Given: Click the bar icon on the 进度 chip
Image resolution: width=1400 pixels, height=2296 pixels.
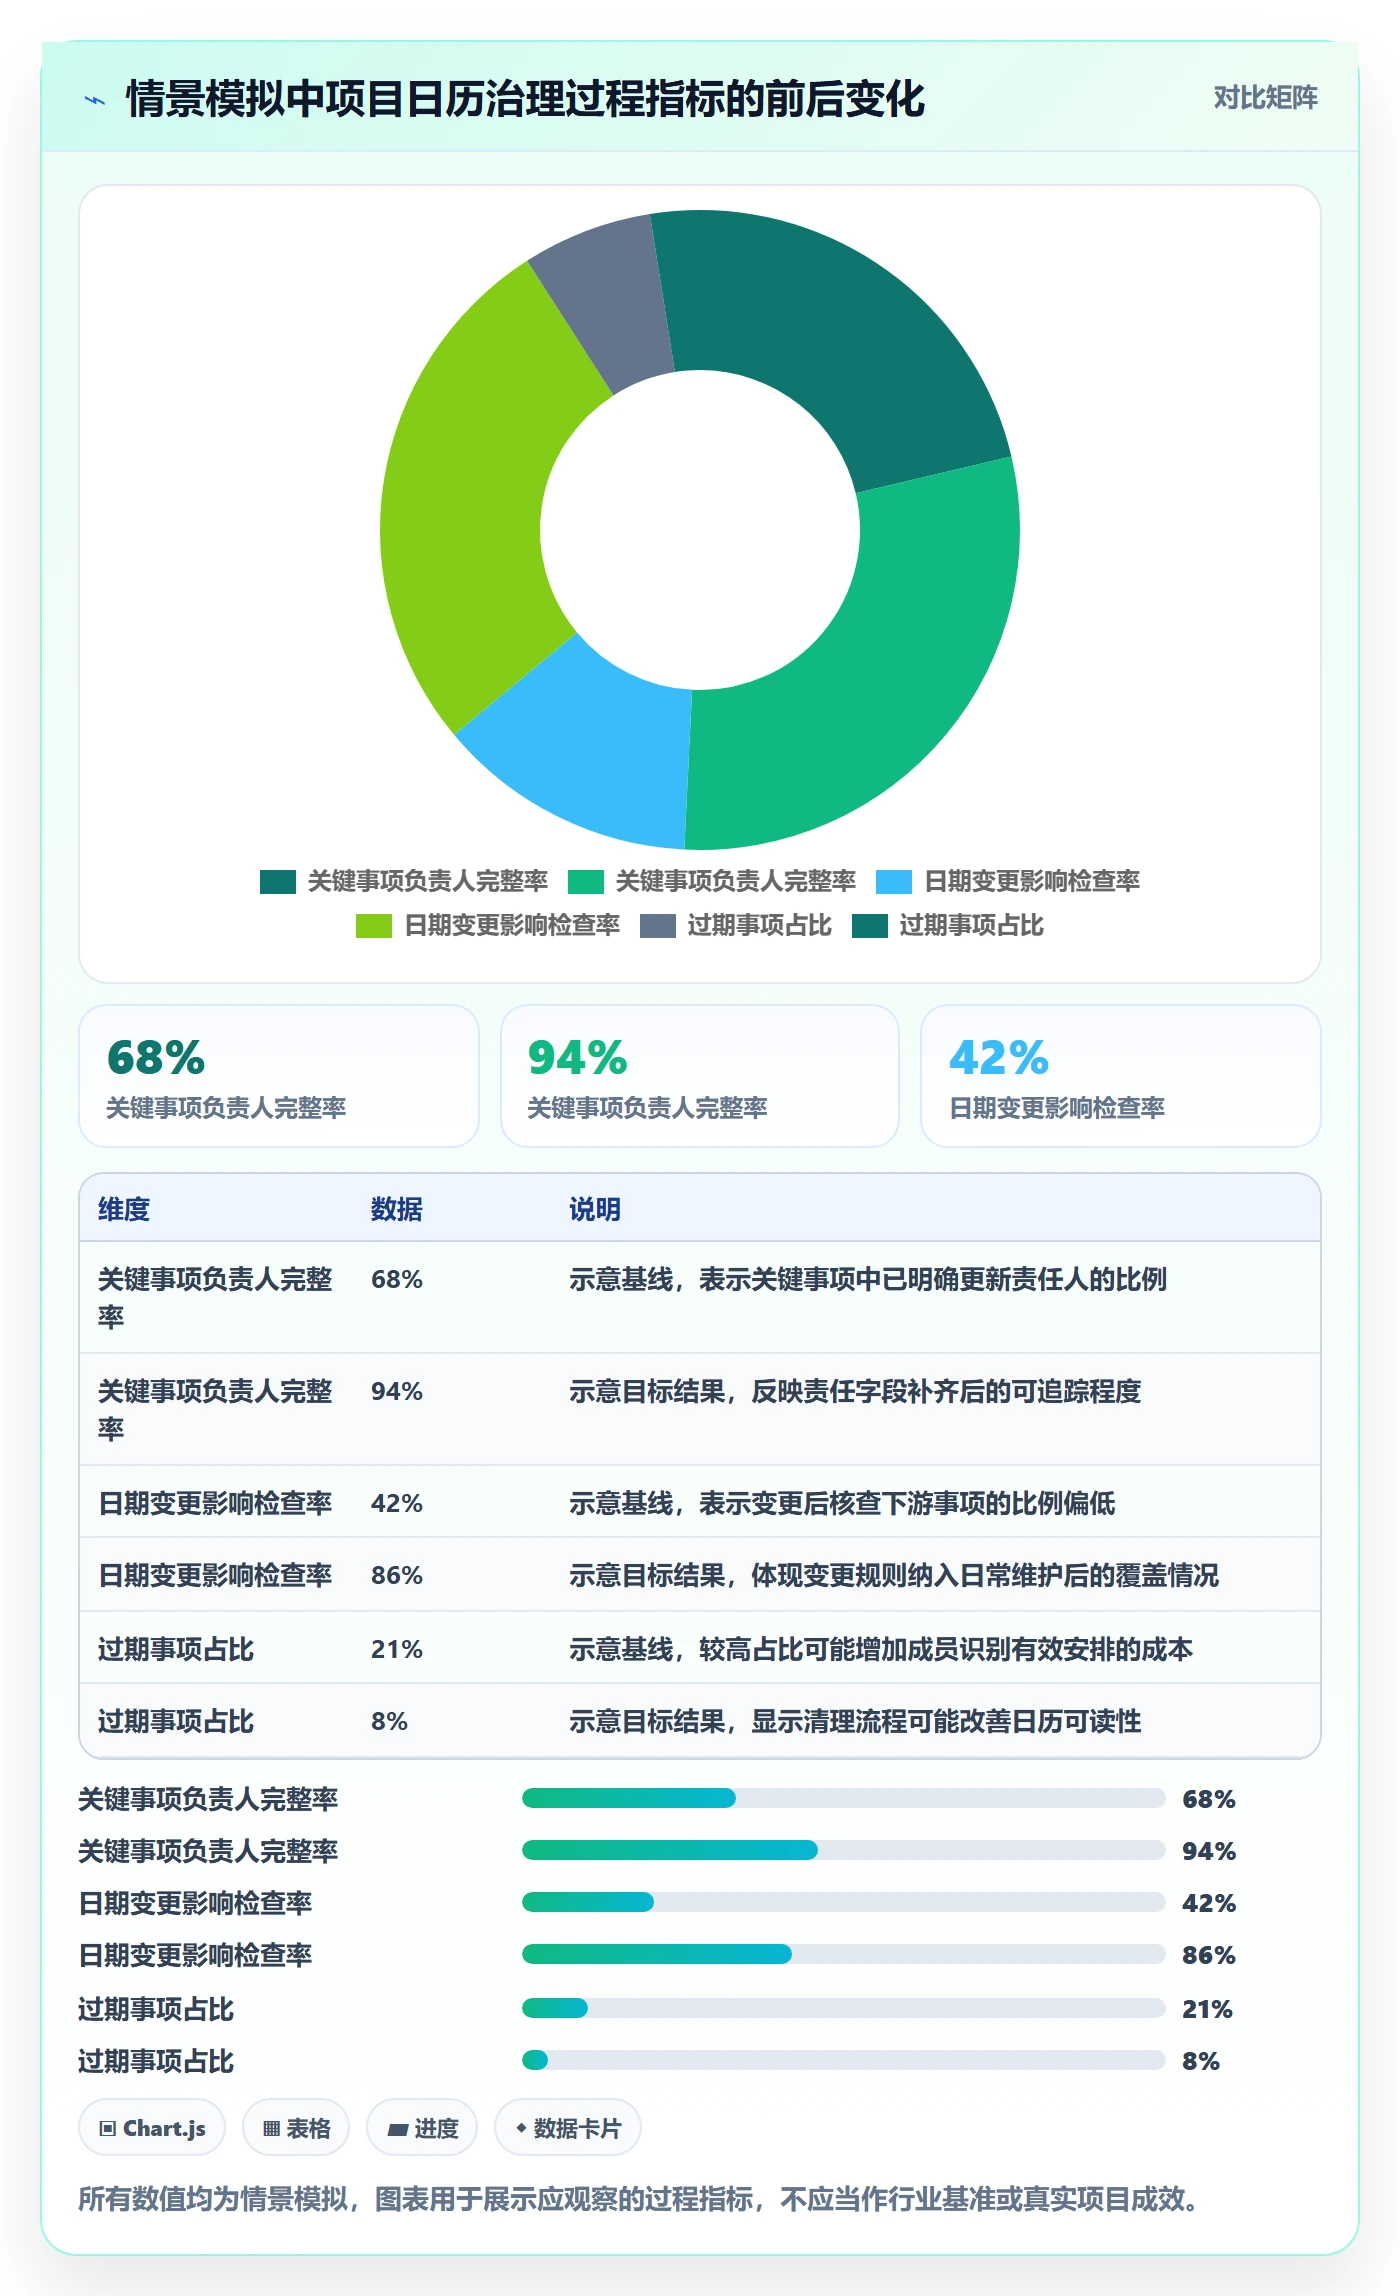Looking at the screenshot, I should point(397,2129).
